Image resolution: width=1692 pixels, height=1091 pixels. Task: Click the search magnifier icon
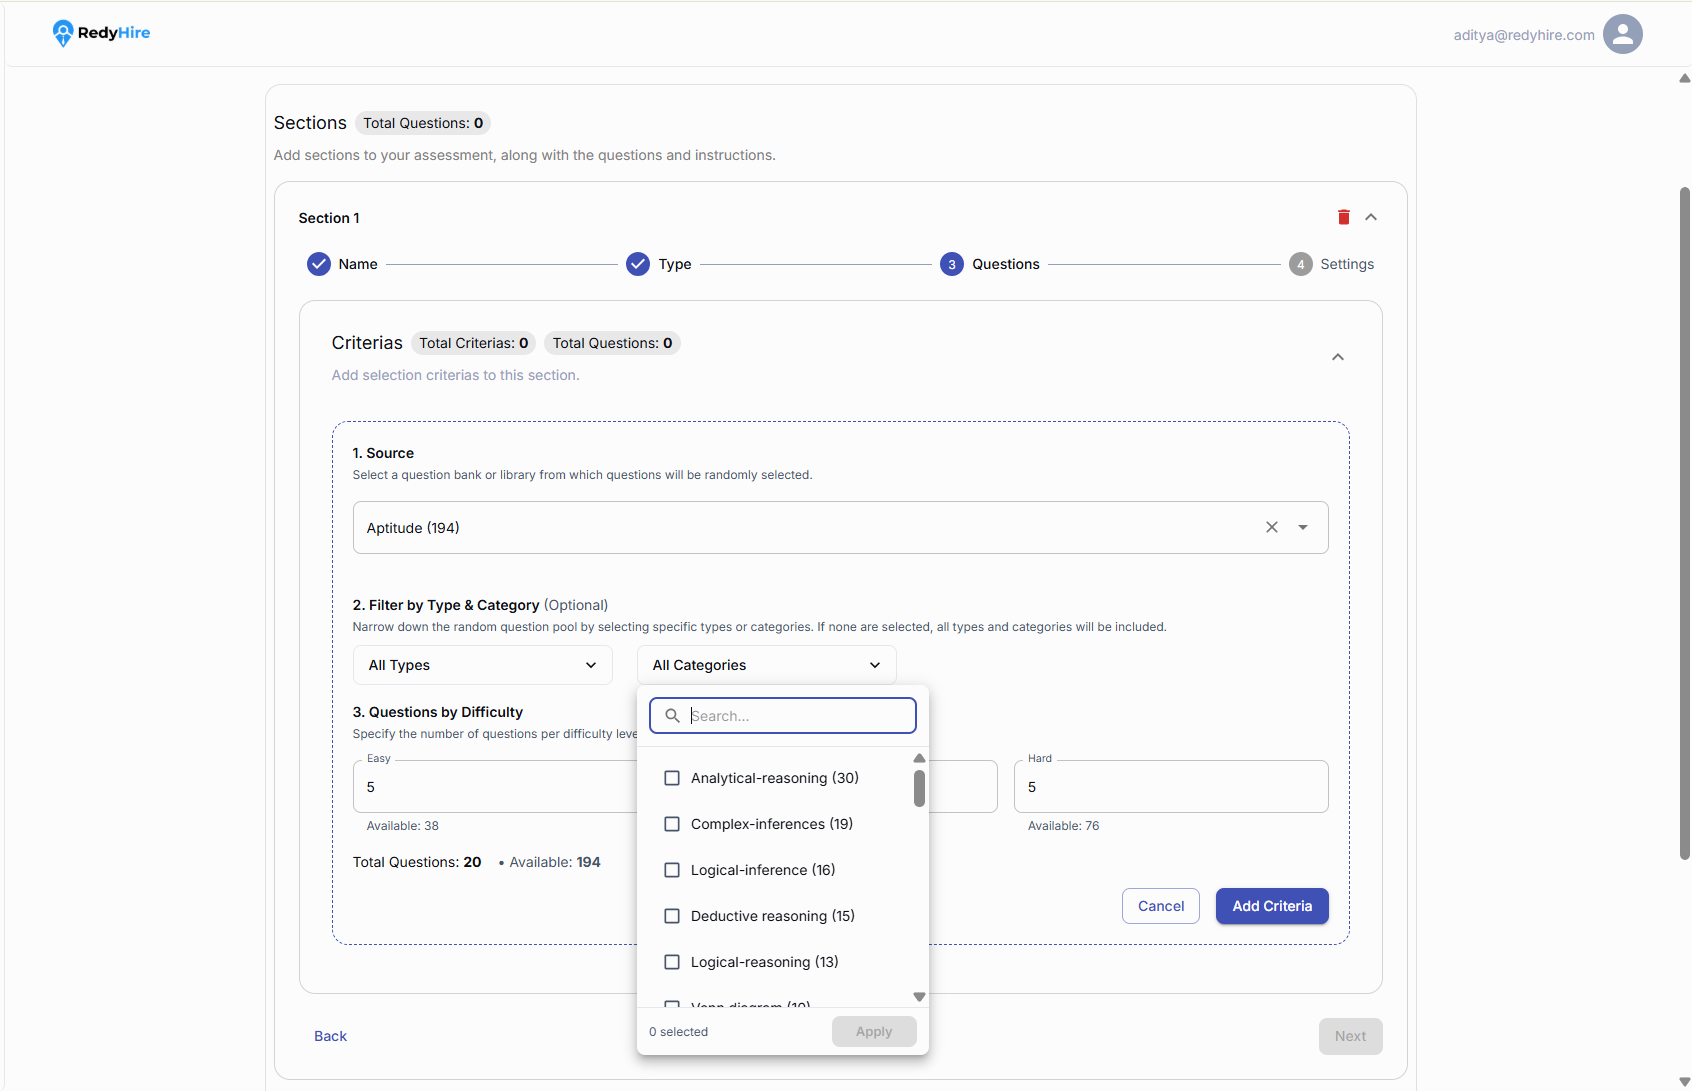click(x=673, y=716)
